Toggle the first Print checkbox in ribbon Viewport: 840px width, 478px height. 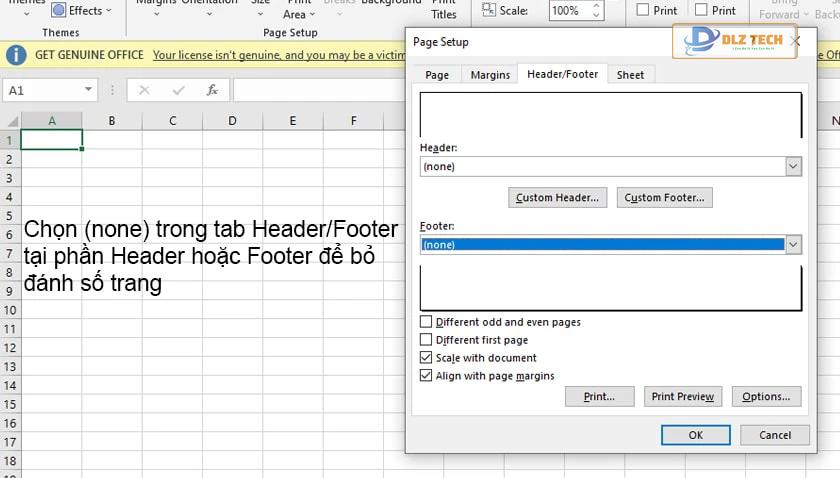(643, 10)
